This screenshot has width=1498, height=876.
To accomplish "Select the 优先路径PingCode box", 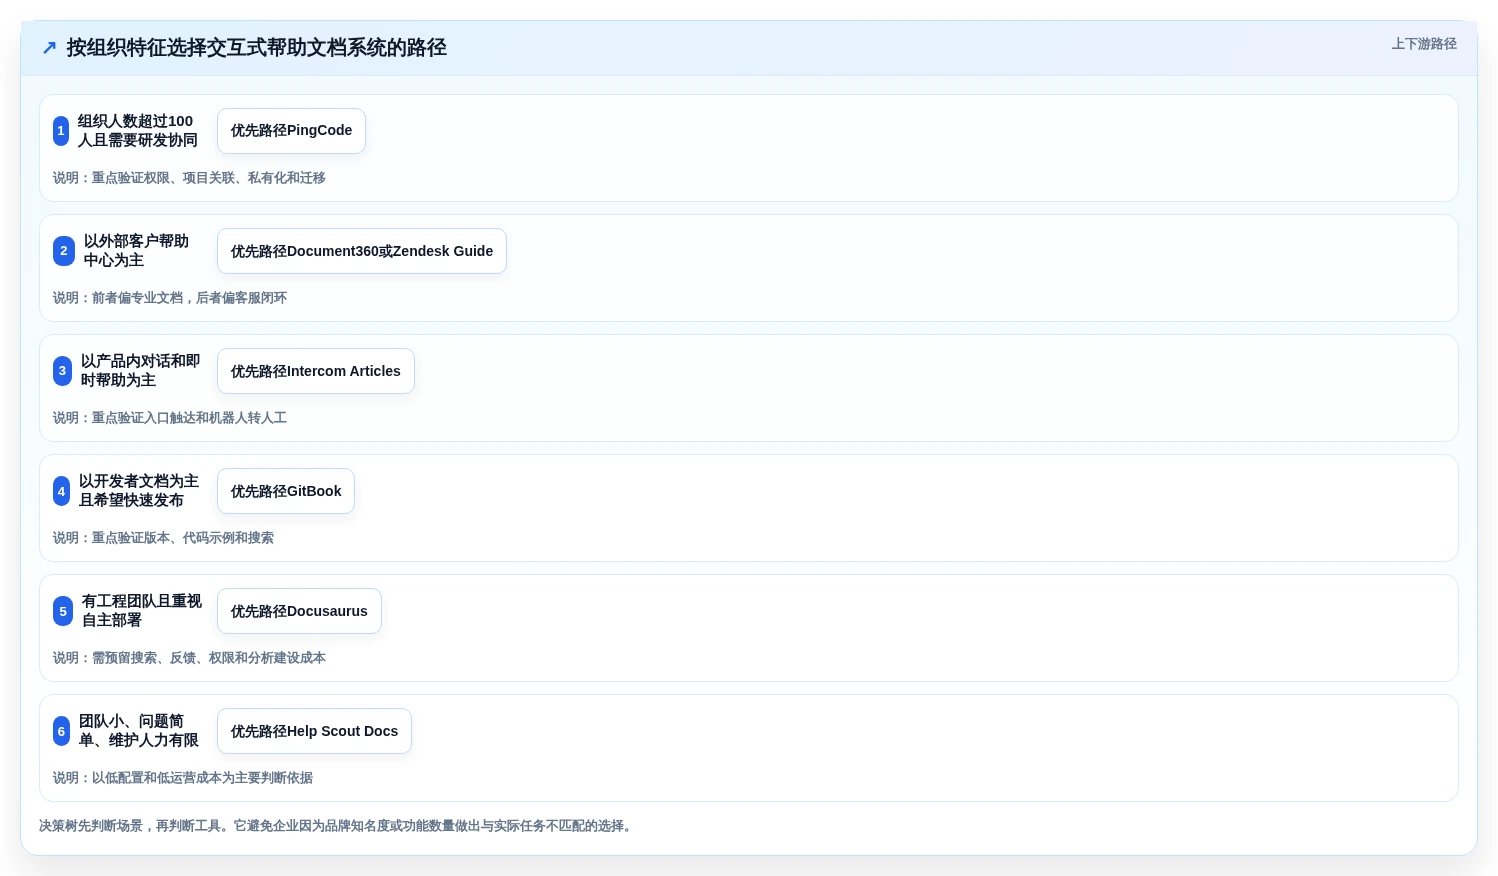I will click(291, 131).
